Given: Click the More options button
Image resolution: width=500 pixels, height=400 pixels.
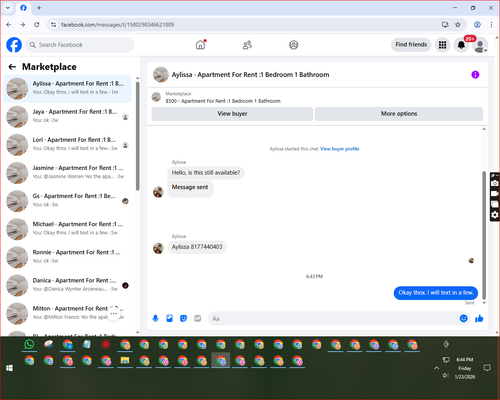Looking at the screenshot, I should click(399, 114).
